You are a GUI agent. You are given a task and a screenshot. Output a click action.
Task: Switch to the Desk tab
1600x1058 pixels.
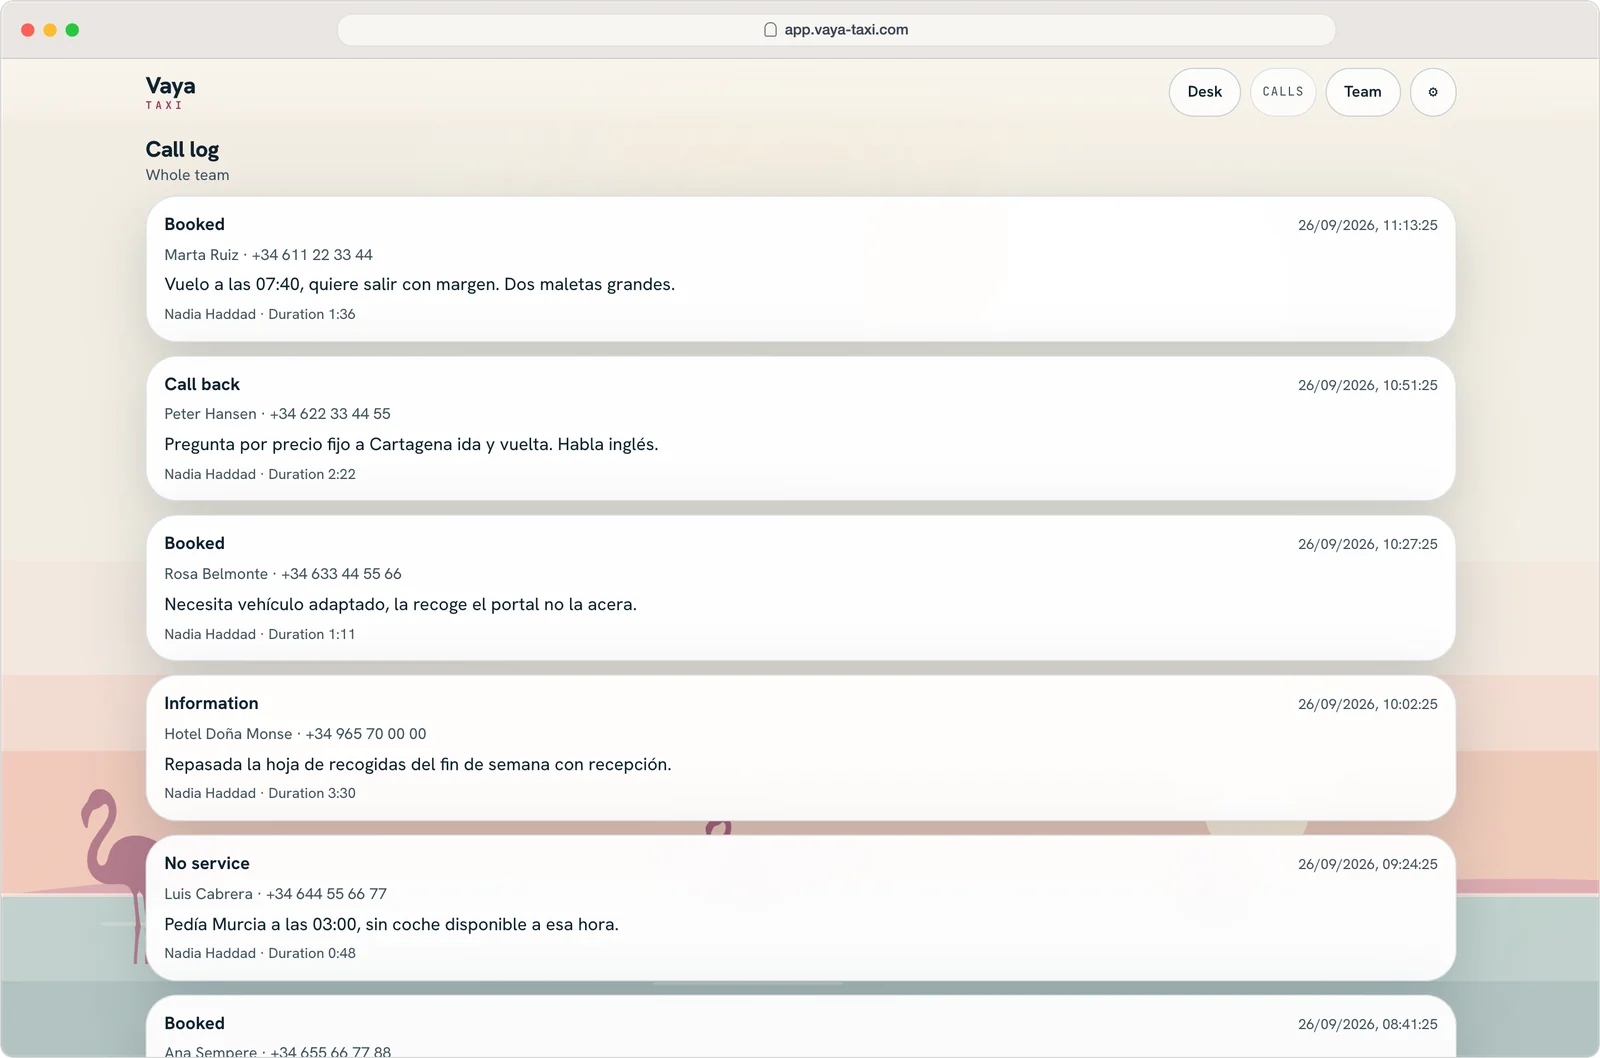pyautogui.click(x=1204, y=92)
